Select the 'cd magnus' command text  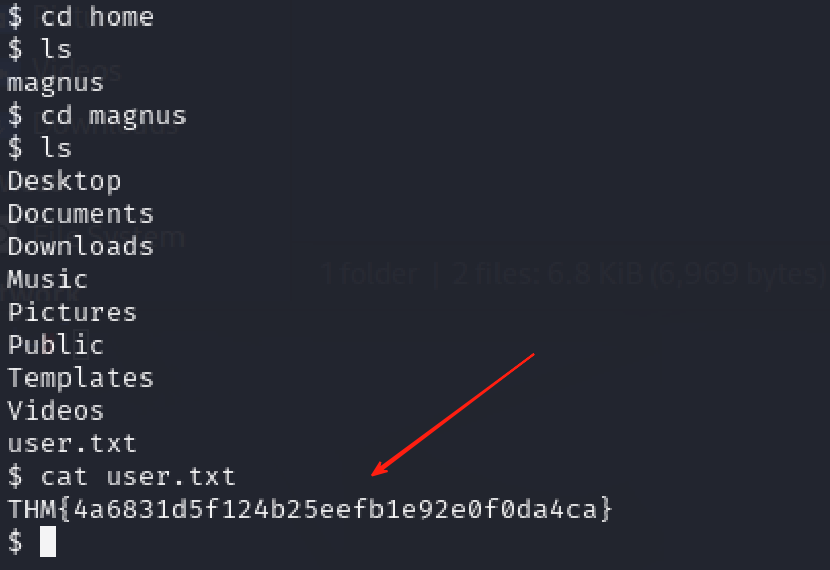[113, 116]
